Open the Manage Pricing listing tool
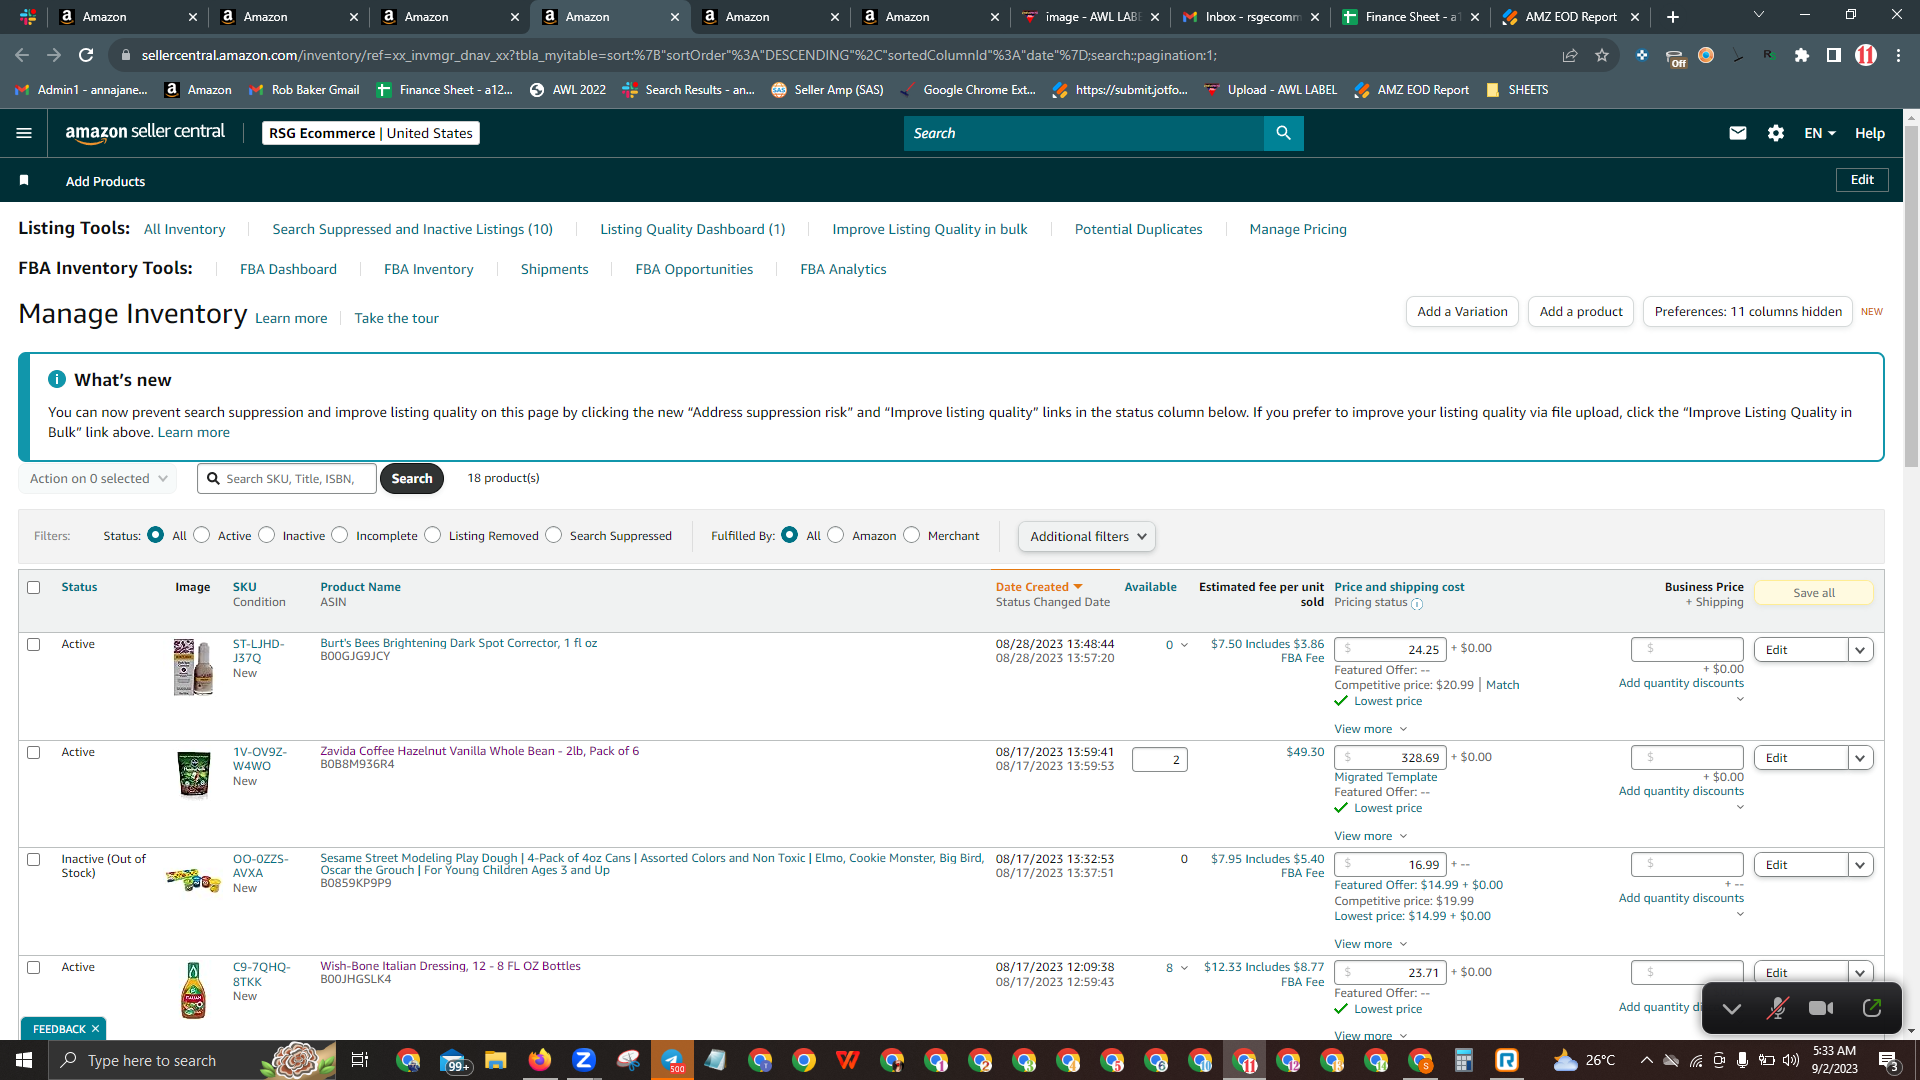Viewport: 1920px width, 1080px height. coord(1298,229)
